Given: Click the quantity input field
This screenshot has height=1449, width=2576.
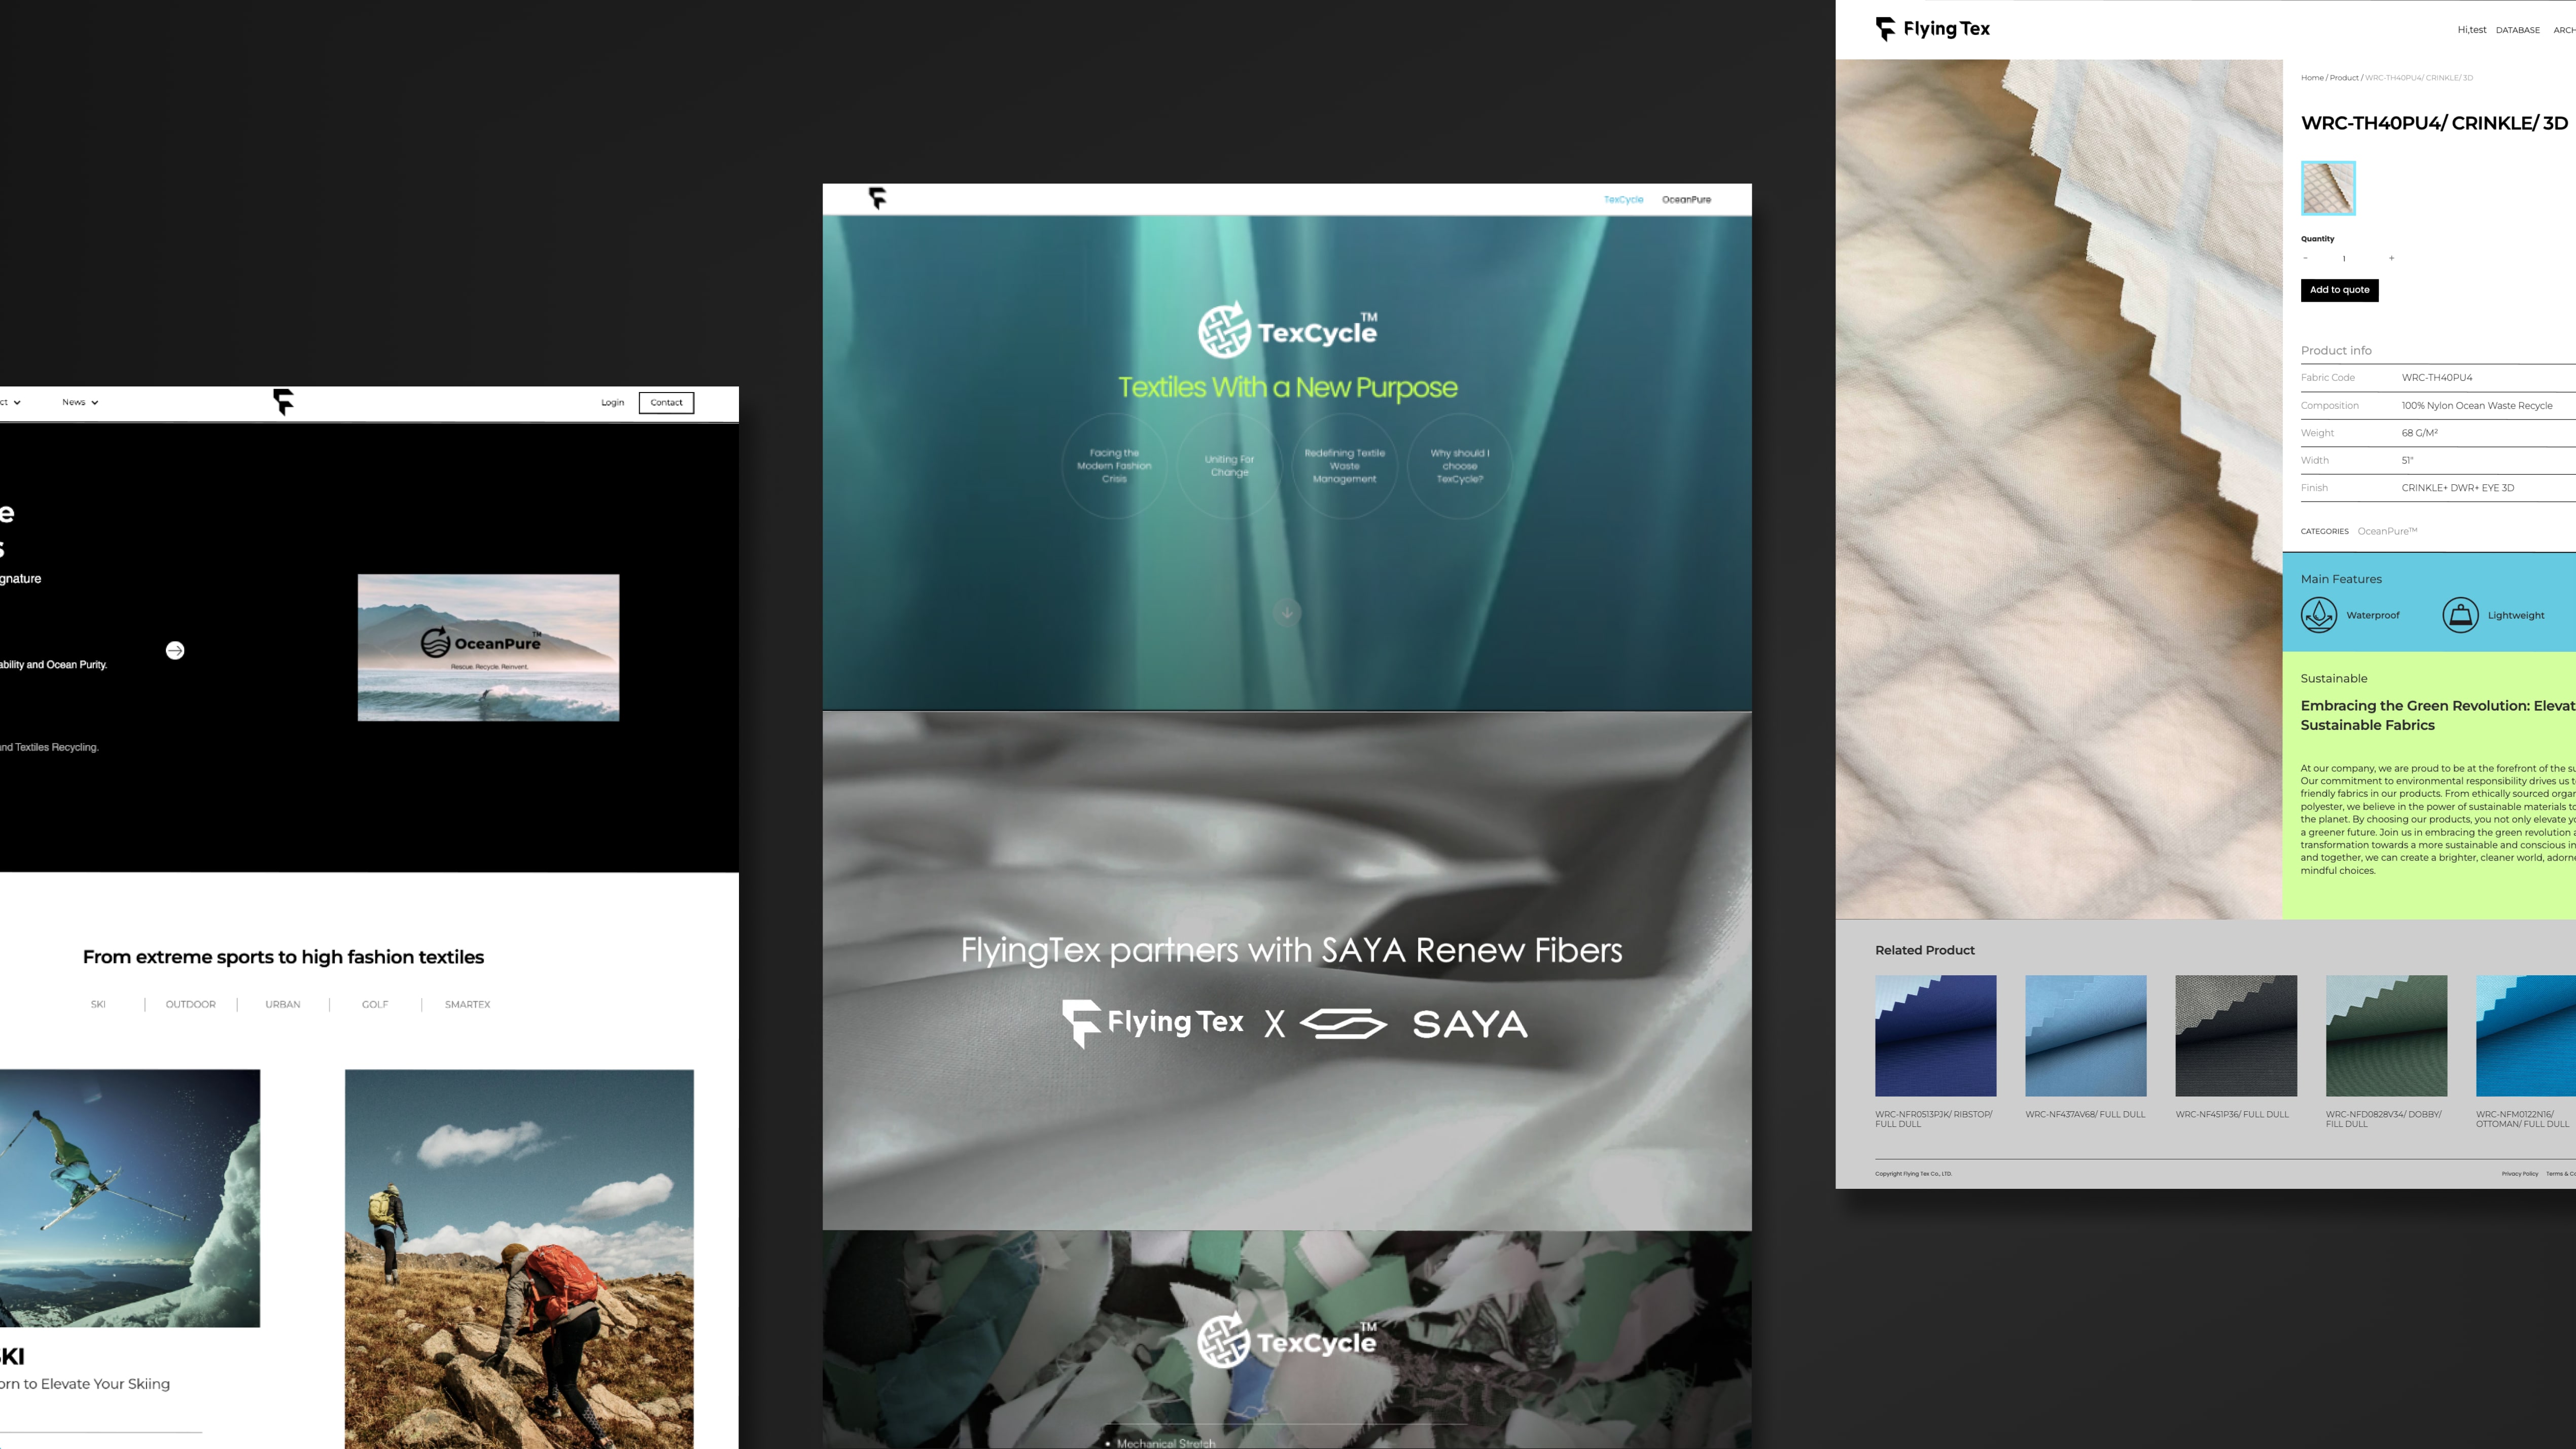Looking at the screenshot, I should 2344,258.
